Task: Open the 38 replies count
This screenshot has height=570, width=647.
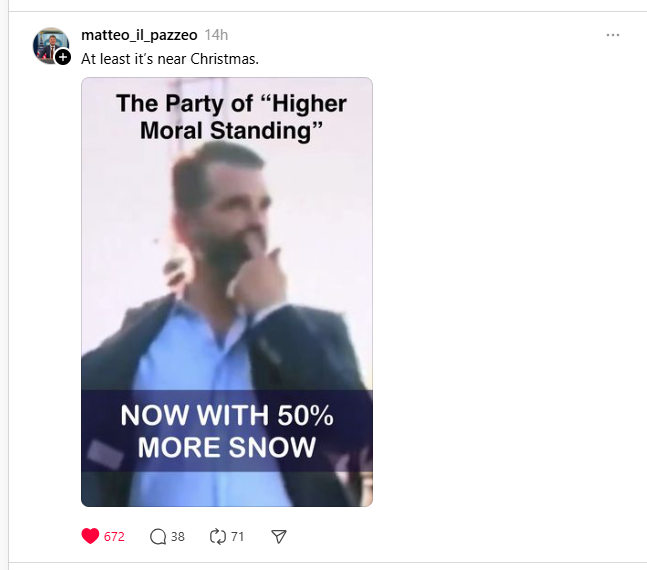Action: coord(178,536)
